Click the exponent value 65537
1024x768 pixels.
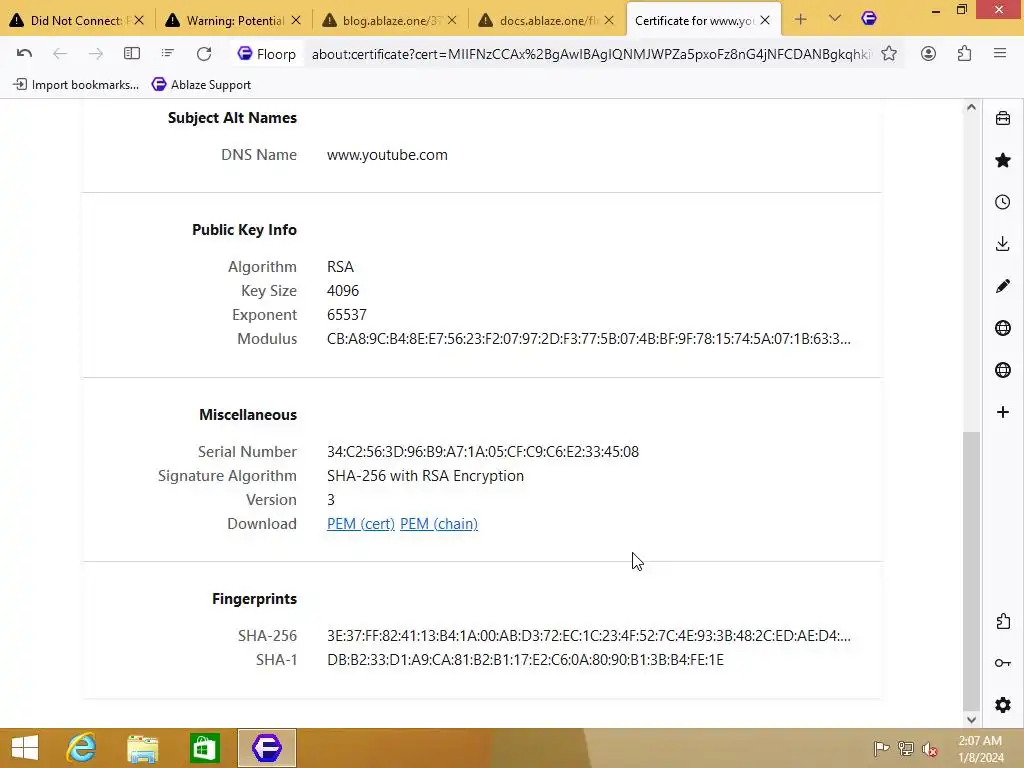[347, 315]
